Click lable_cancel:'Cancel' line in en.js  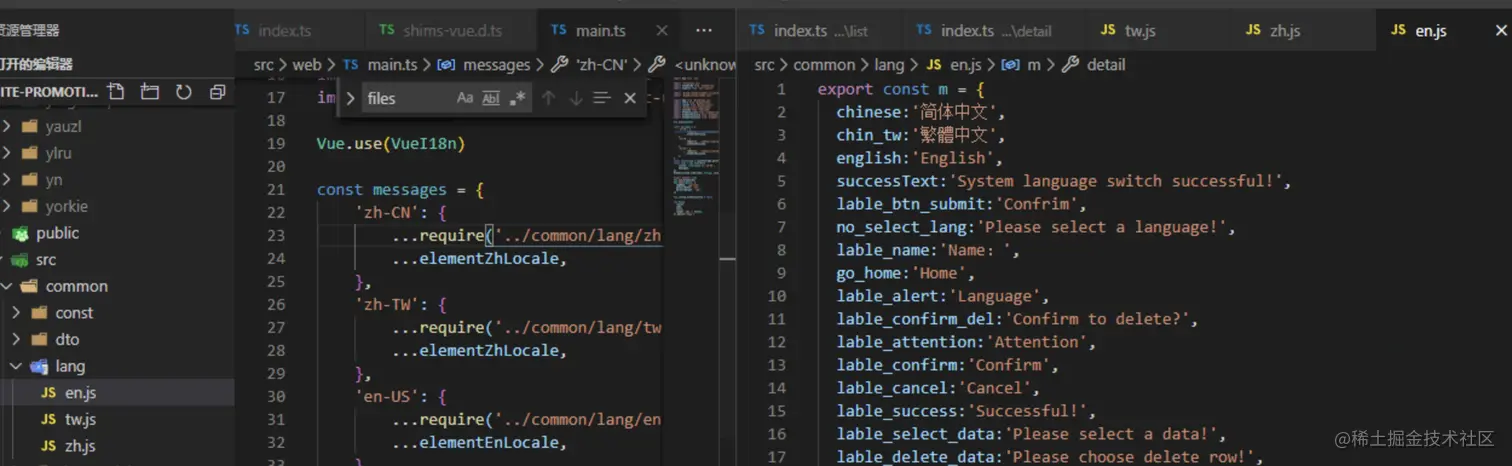click(x=938, y=388)
